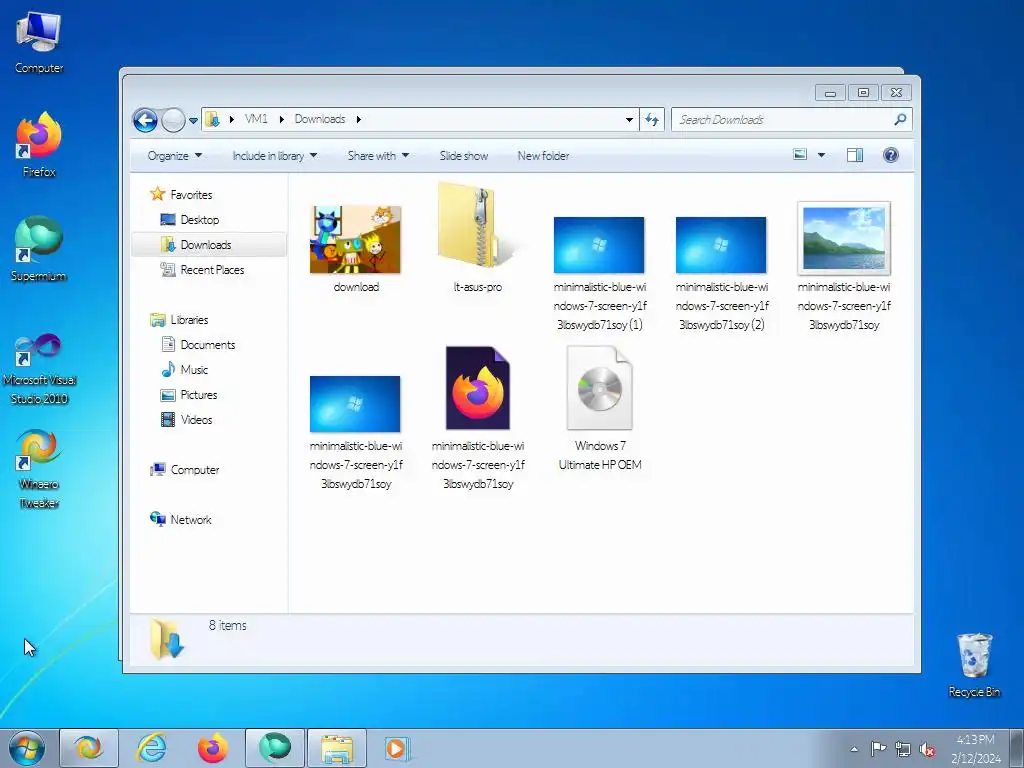The width and height of the screenshot is (1024, 768).
Task: Click the Downloads breadcrumb in address bar
Action: (320, 119)
